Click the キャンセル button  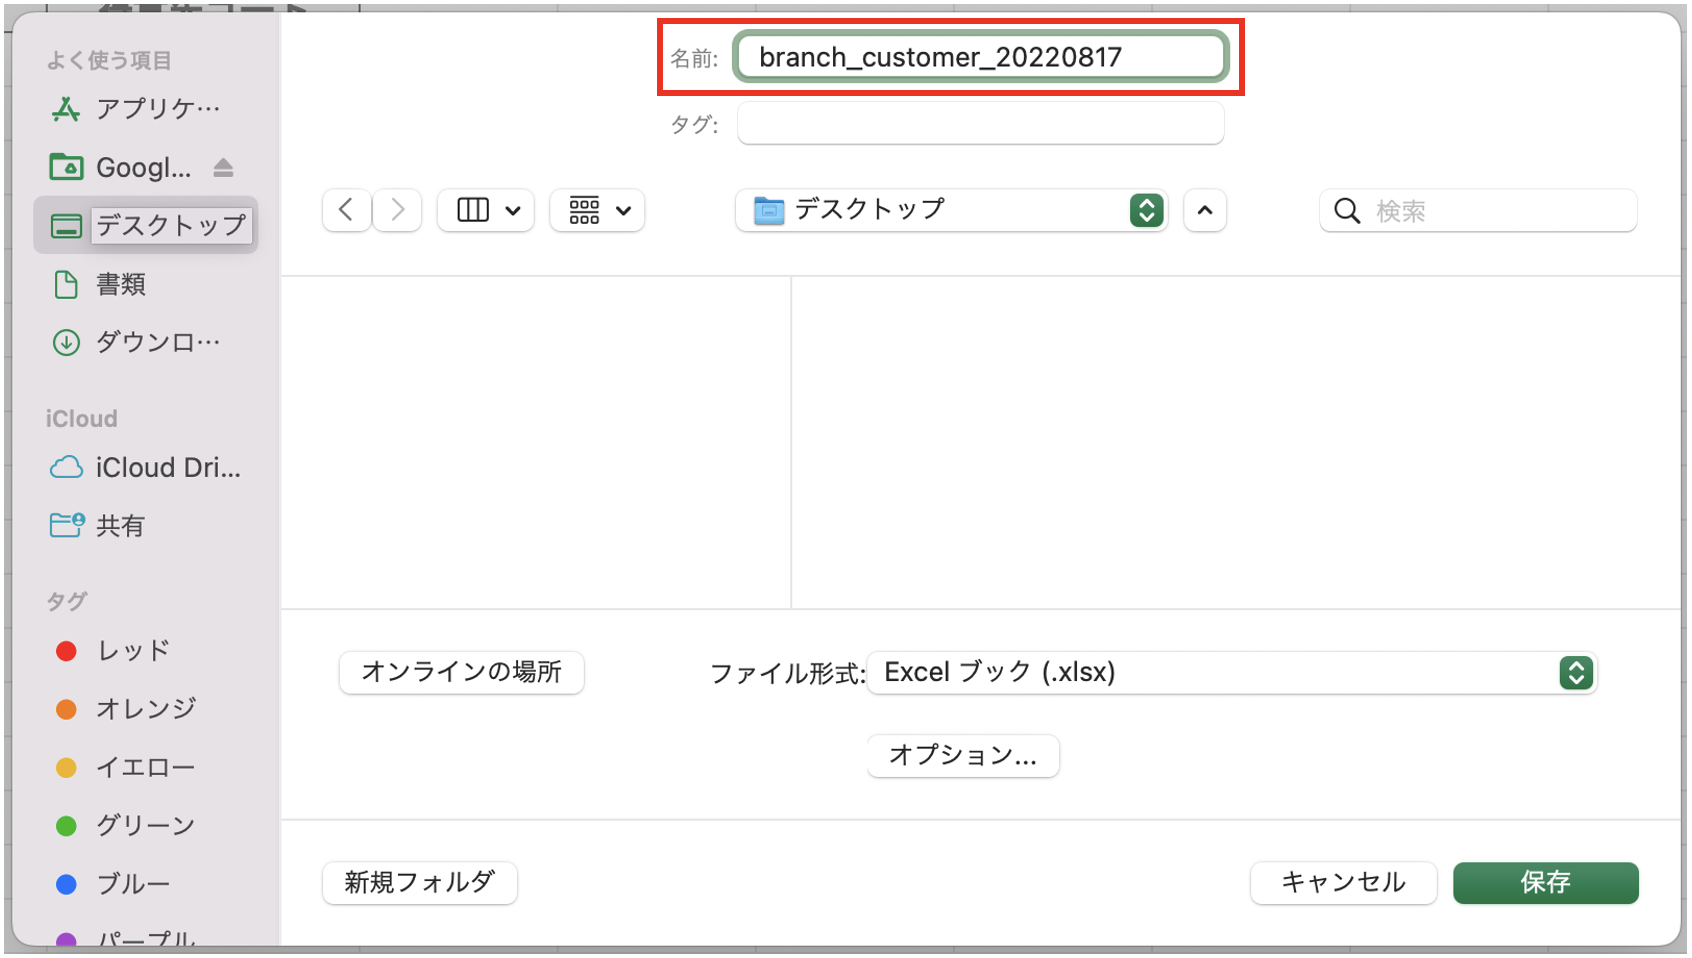click(x=1343, y=882)
